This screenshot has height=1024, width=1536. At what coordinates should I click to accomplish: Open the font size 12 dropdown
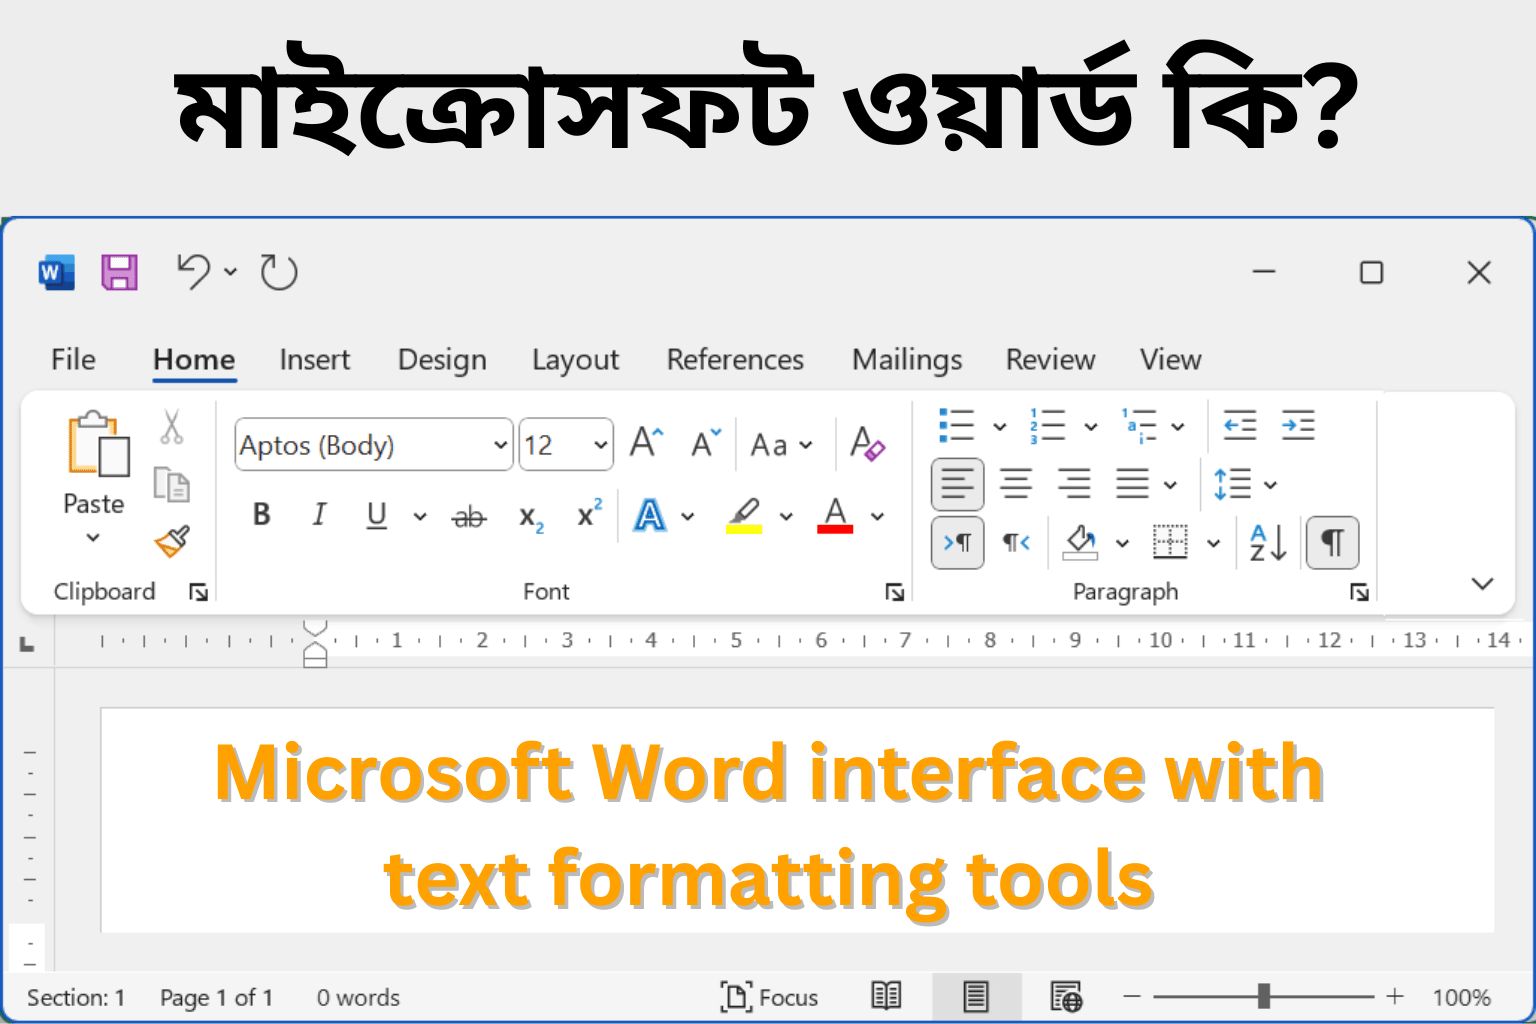600,445
